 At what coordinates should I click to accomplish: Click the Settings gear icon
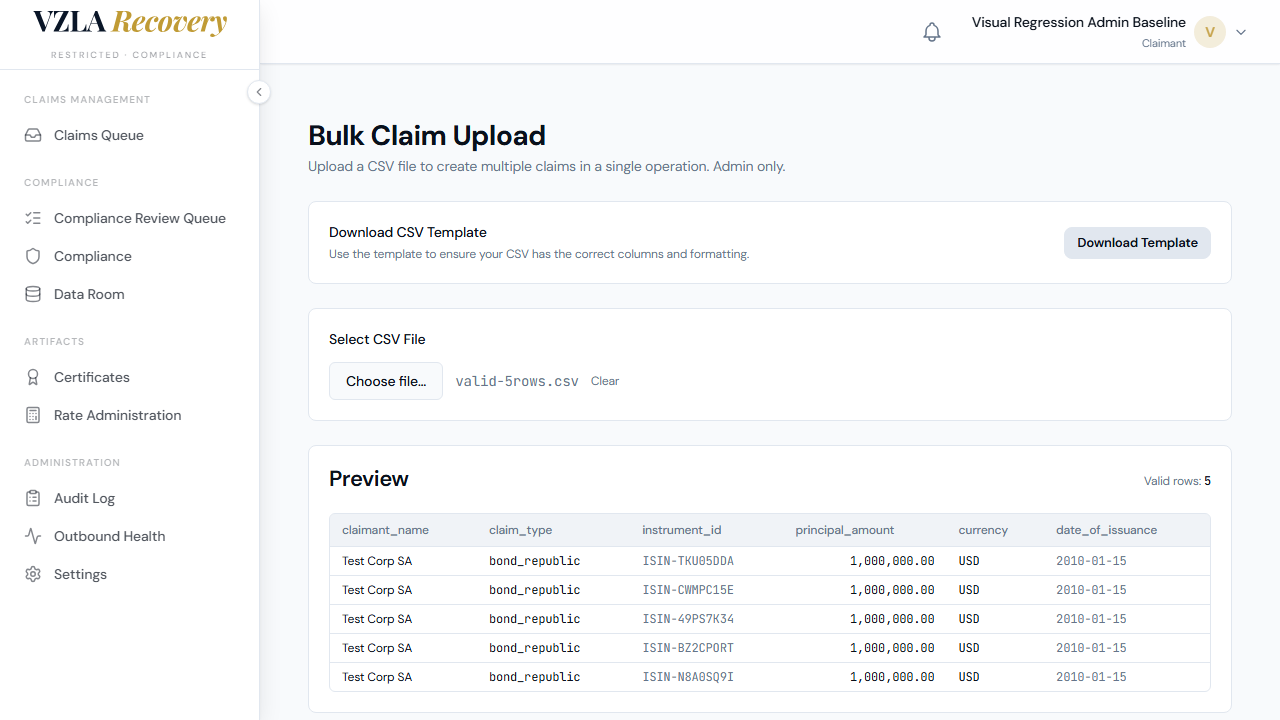point(33,574)
